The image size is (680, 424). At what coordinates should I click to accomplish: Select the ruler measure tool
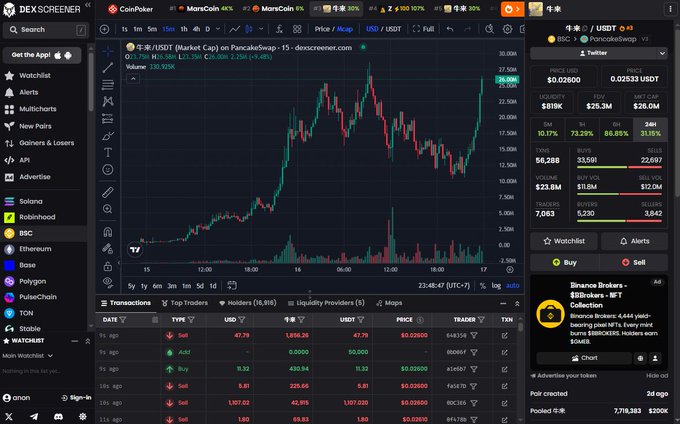(108, 192)
